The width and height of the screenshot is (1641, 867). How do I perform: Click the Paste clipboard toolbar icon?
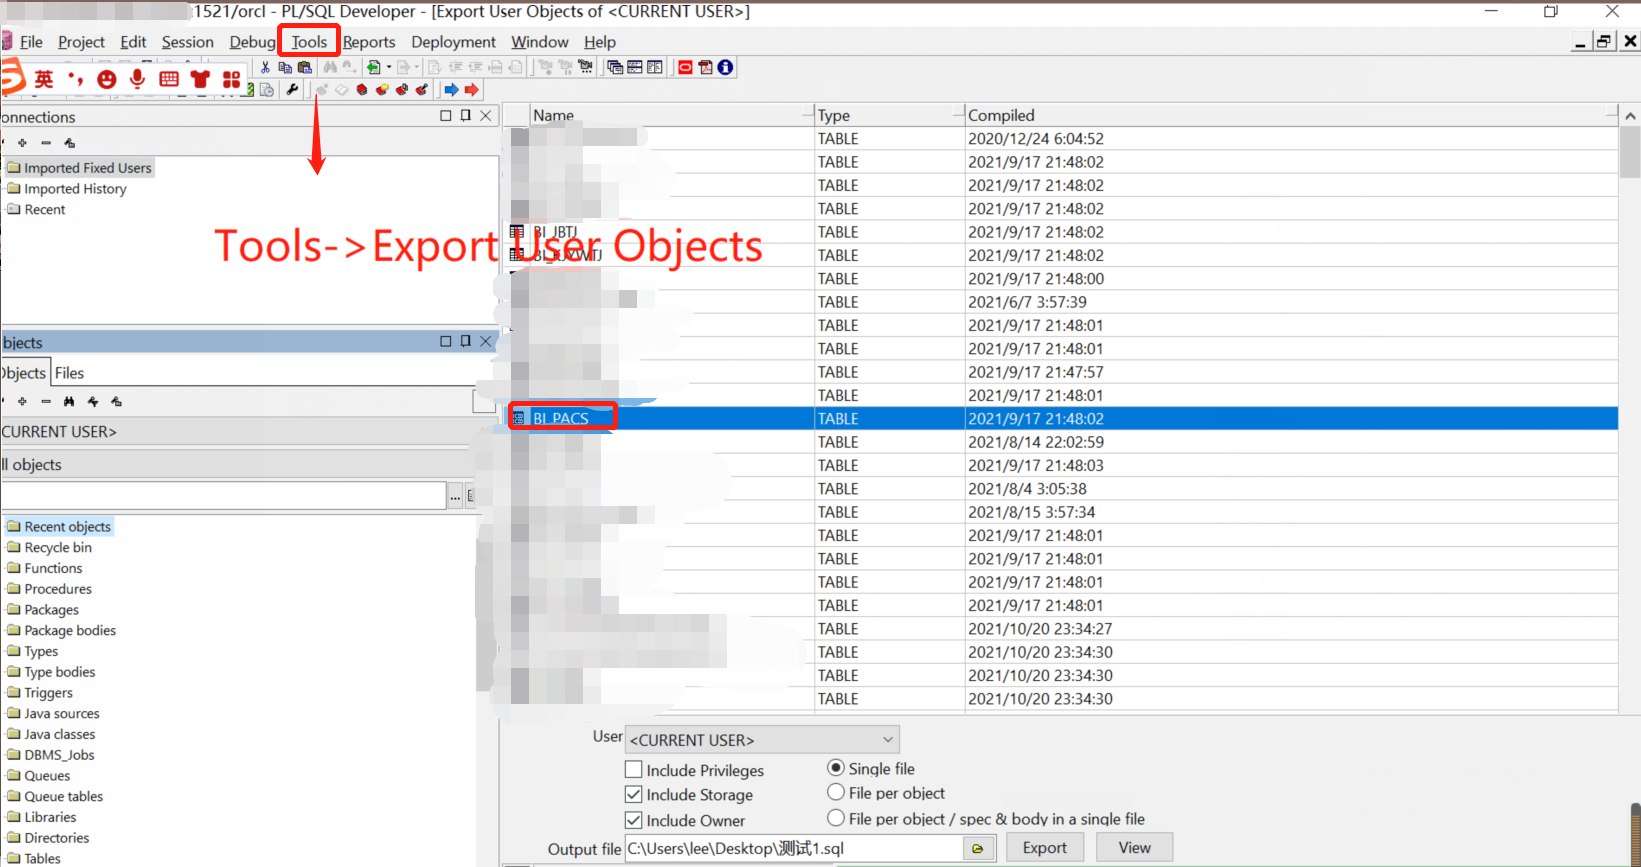click(305, 67)
